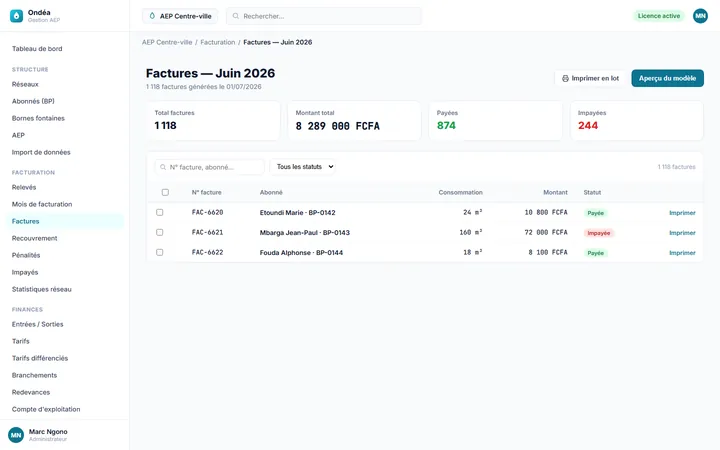
Task: Open the Tous les statuts dropdown
Action: [303, 167]
